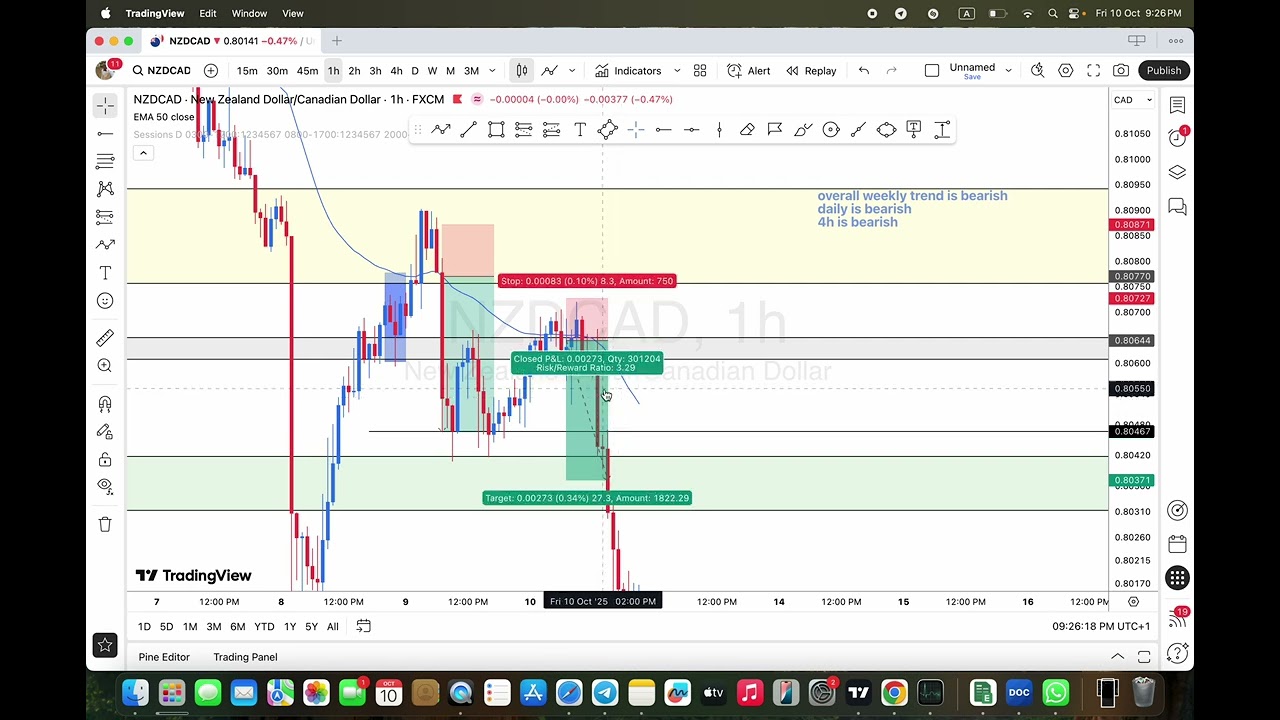1280x720 pixels.
Task: Open the chat bubbles panel
Action: (x=1177, y=206)
